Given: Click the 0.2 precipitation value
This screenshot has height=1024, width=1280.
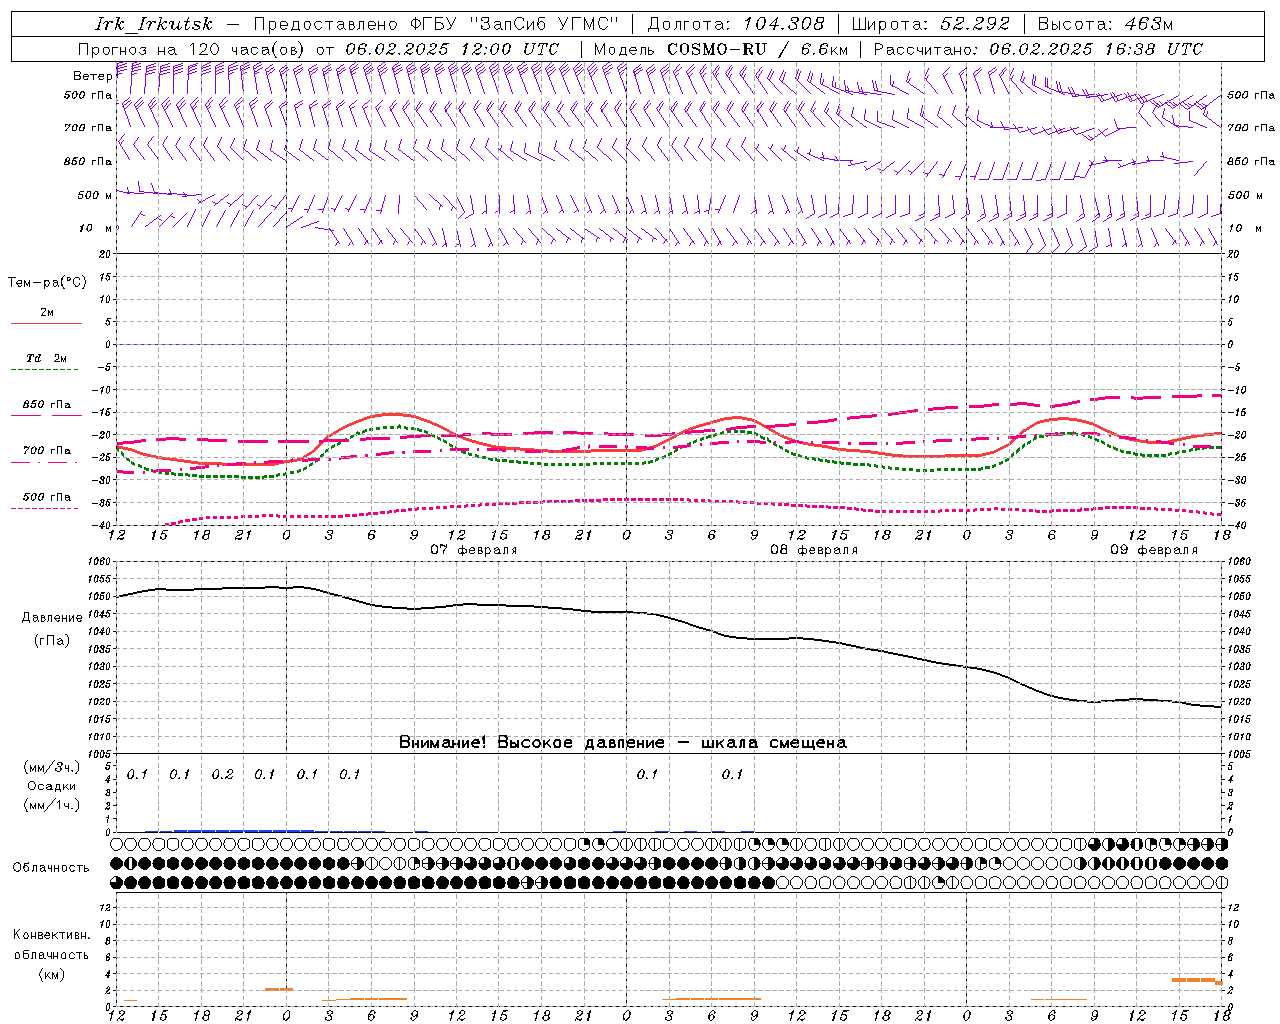Looking at the screenshot, I should point(222,774).
